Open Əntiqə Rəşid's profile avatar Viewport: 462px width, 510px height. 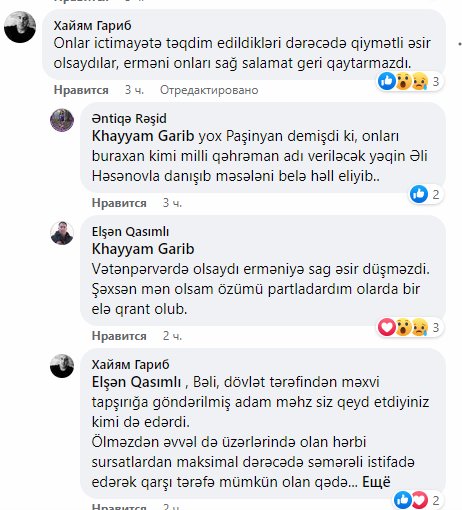pyautogui.click(x=62, y=120)
